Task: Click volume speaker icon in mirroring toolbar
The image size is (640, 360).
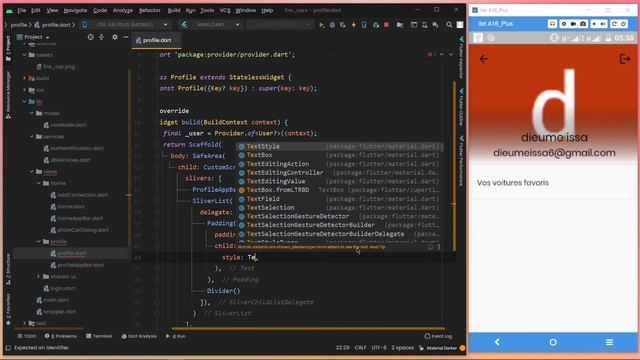Action: 604,24
